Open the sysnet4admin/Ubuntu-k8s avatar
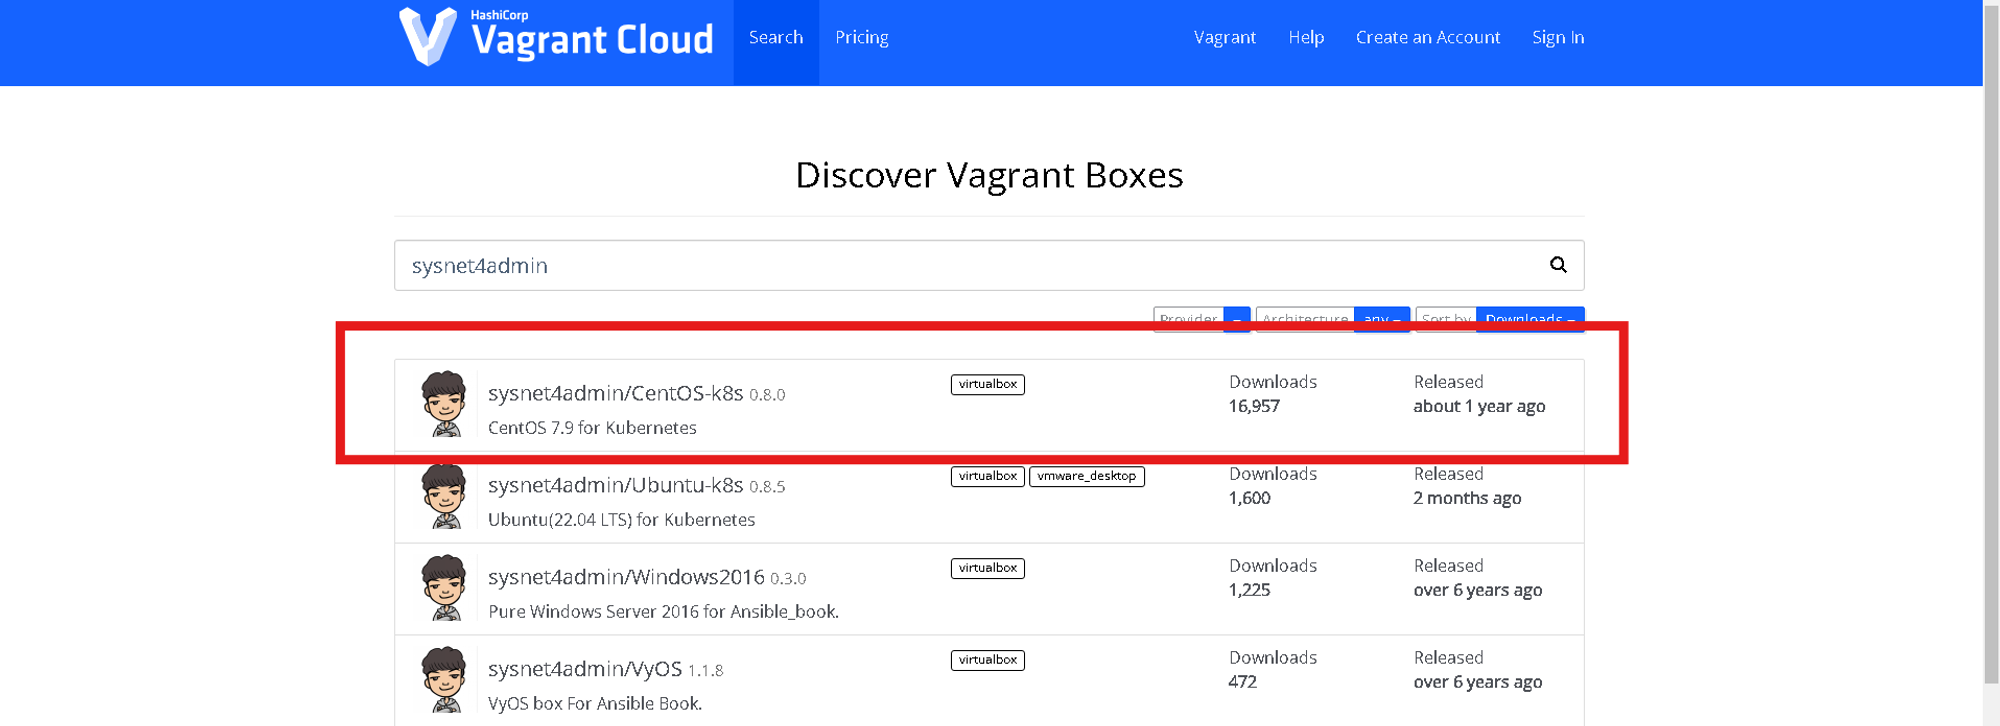This screenshot has width=2000, height=726. [444, 496]
